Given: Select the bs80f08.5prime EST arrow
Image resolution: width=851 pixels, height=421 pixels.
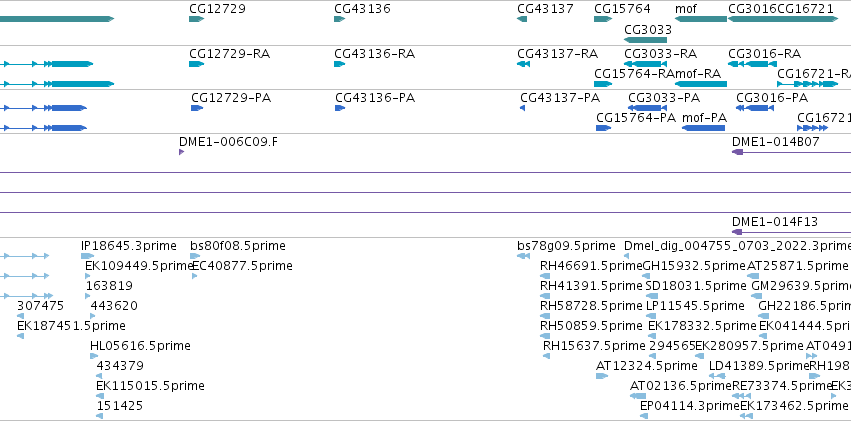Looking at the screenshot, I should pyautogui.click(x=195, y=256).
